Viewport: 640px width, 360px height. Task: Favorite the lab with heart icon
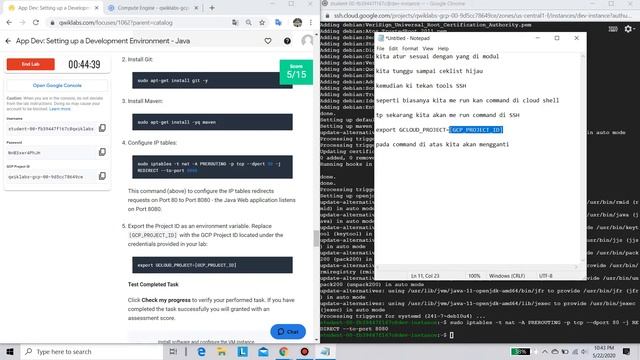268,41
